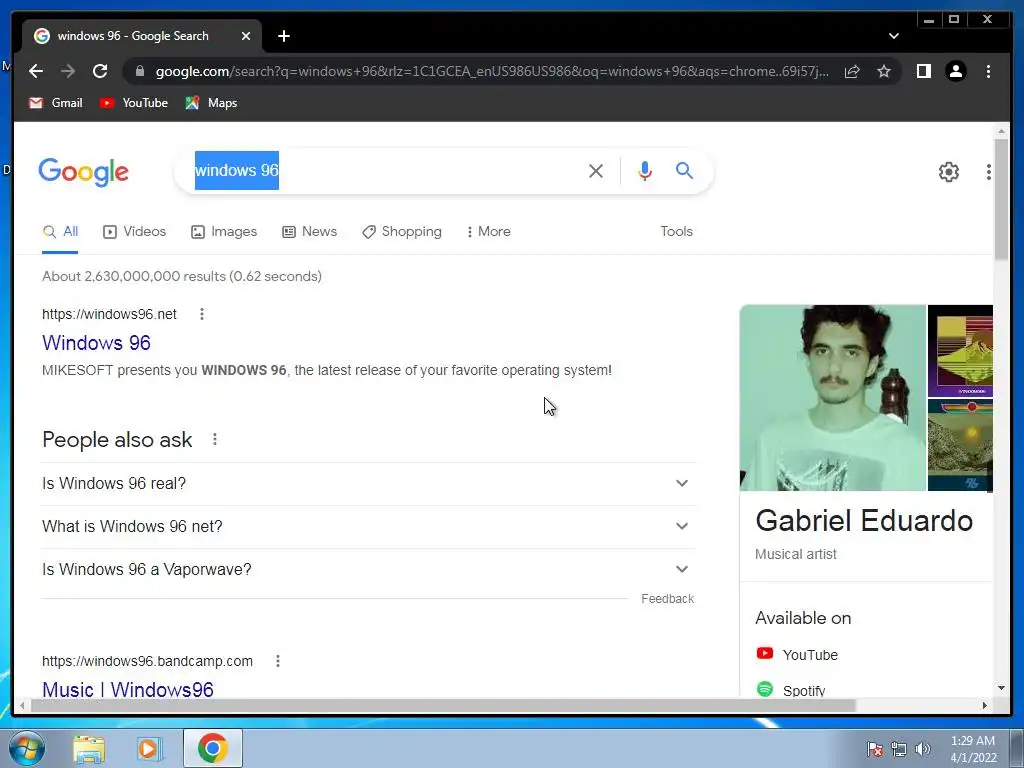Go back to the previous page

pyautogui.click(x=36, y=71)
